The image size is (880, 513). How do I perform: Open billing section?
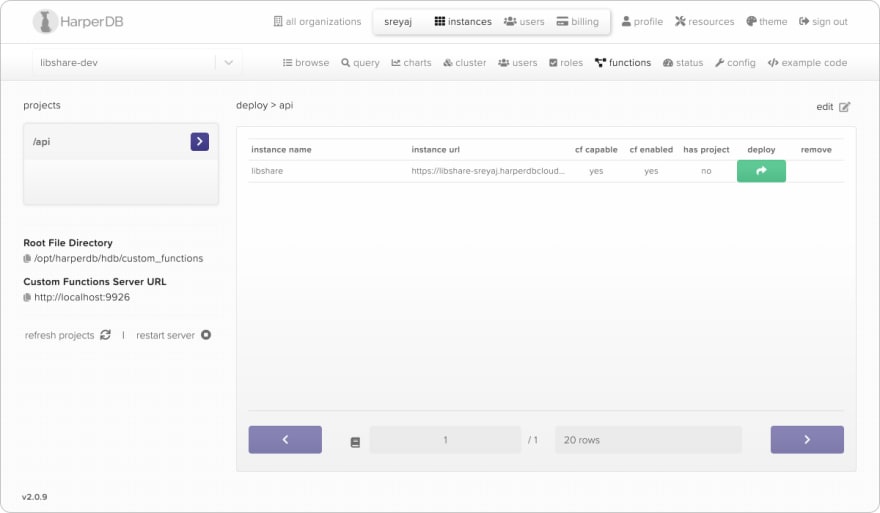(x=578, y=21)
